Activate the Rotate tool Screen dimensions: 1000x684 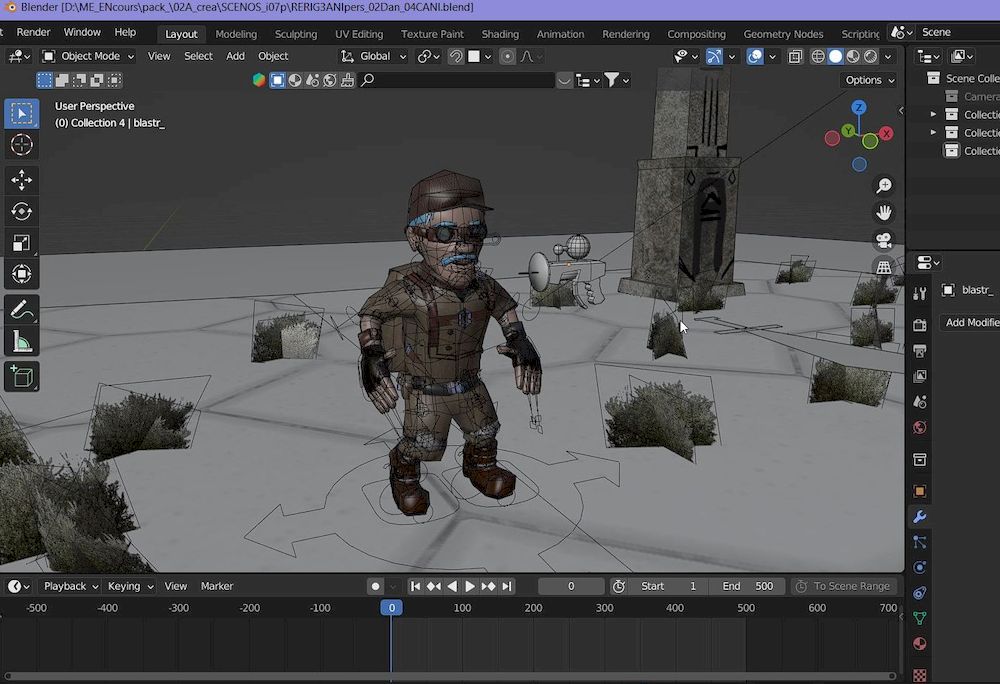[x=21, y=211]
